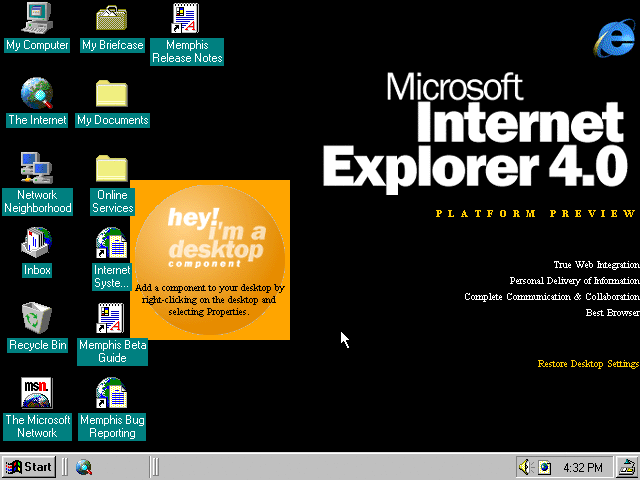Click the orange 'hey! i'm a desktop component'
Image resolution: width=640 pixels, height=480 pixels.
[210, 260]
